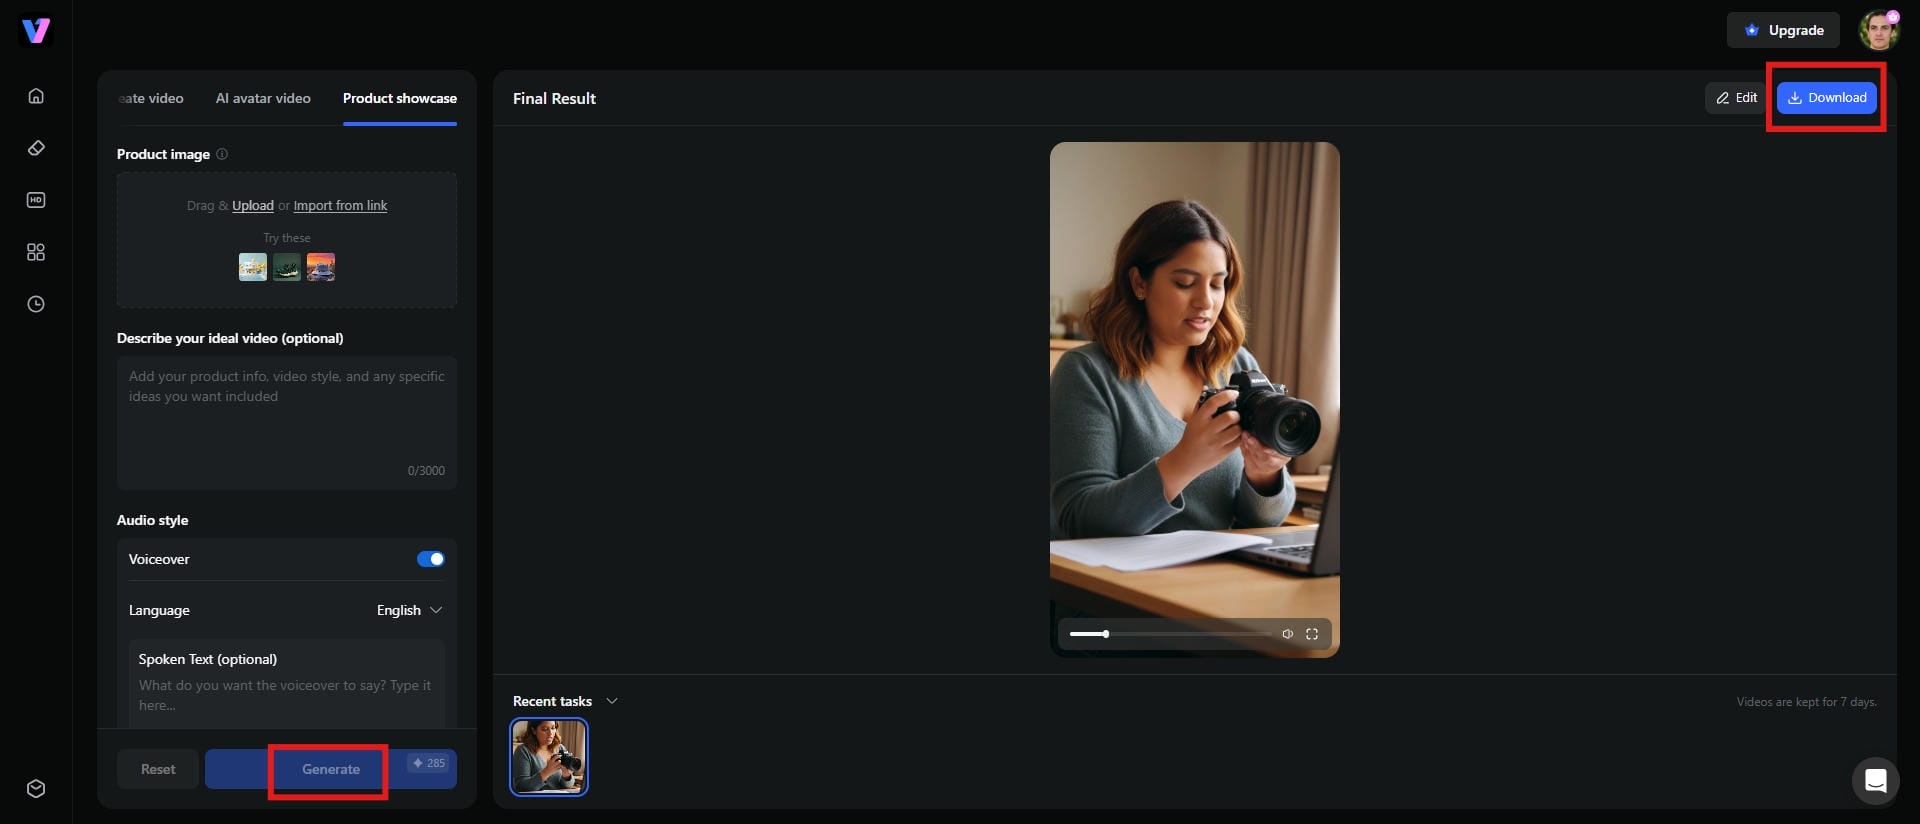Click 'Describe your ideal video (optional)' label
Screen dimensions: 1920x824
click(230, 338)
